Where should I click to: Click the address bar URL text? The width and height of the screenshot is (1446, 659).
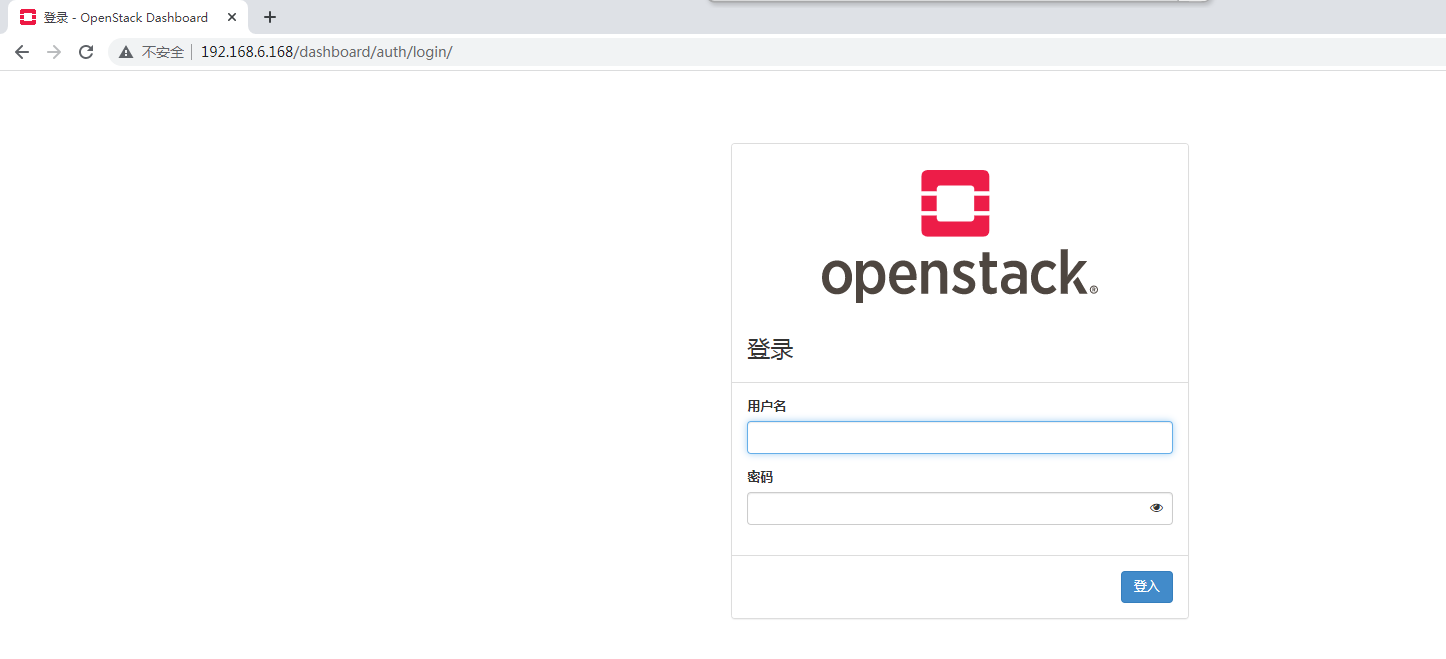tap(327, 52)
